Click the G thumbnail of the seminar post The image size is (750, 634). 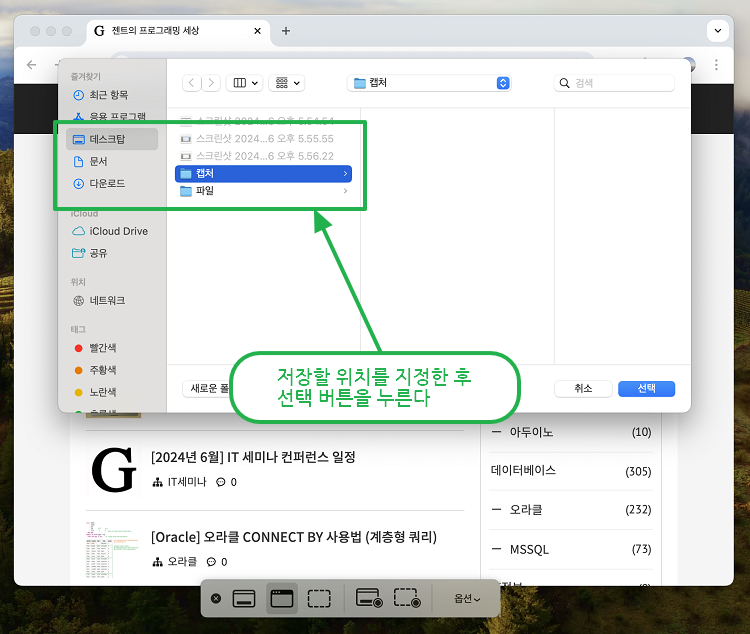[x=114, y=470]
